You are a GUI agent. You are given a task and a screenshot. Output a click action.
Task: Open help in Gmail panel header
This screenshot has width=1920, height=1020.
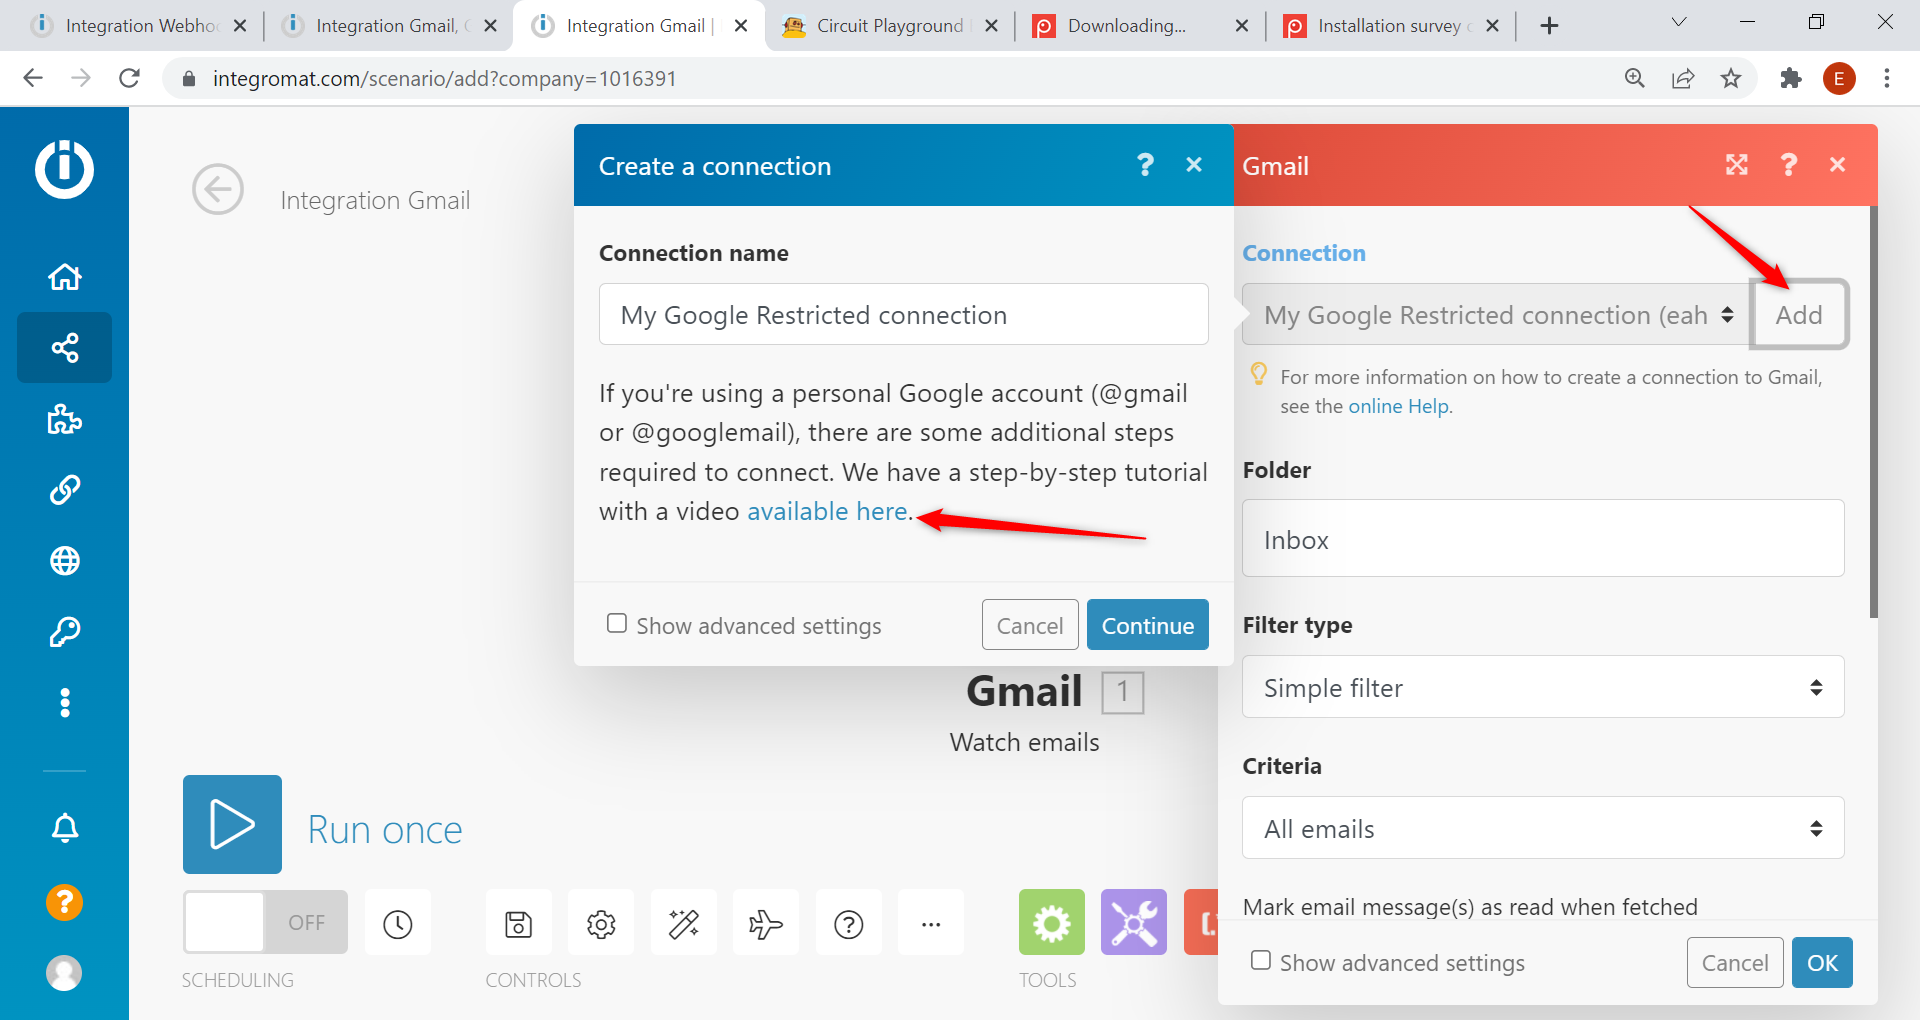pos(1789,165)
